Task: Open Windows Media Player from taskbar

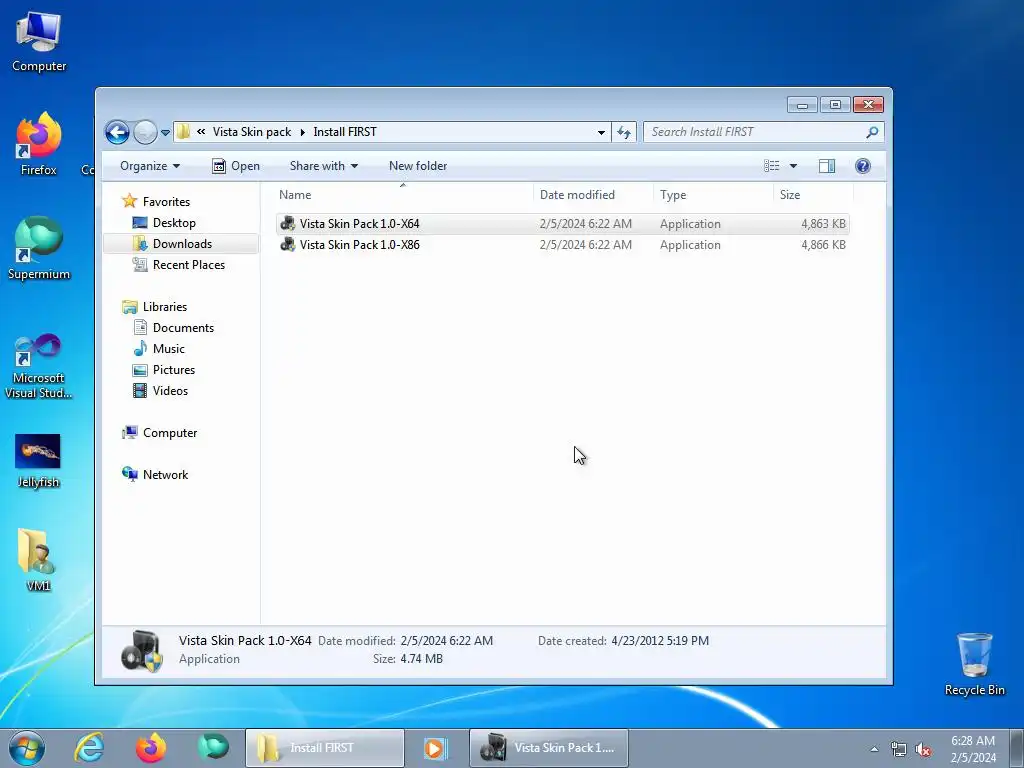Action: tap(435, 748)
